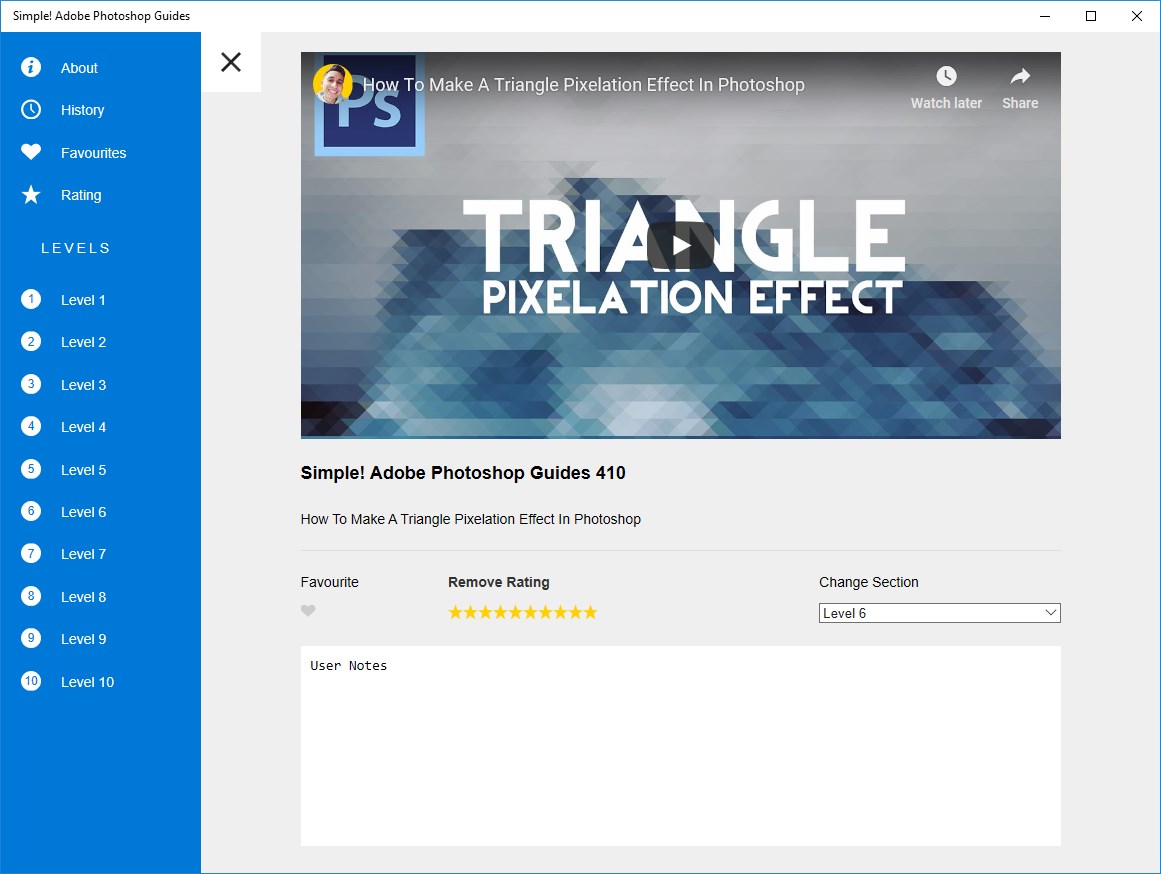This screenshot has height=874, width=1161.
Task: Select the Level 3 number badge
Action: (x=31, y=384)
